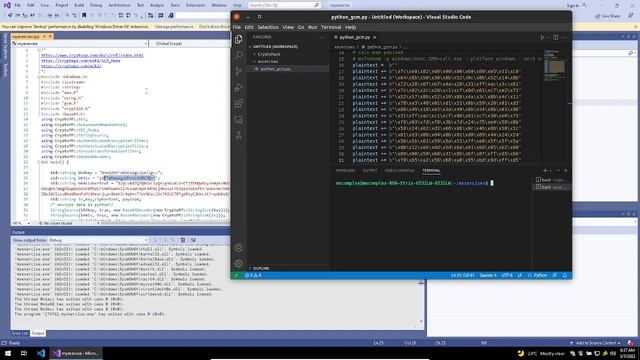Click Ln 31, Col 81 in status bar

tap(462, 276)
